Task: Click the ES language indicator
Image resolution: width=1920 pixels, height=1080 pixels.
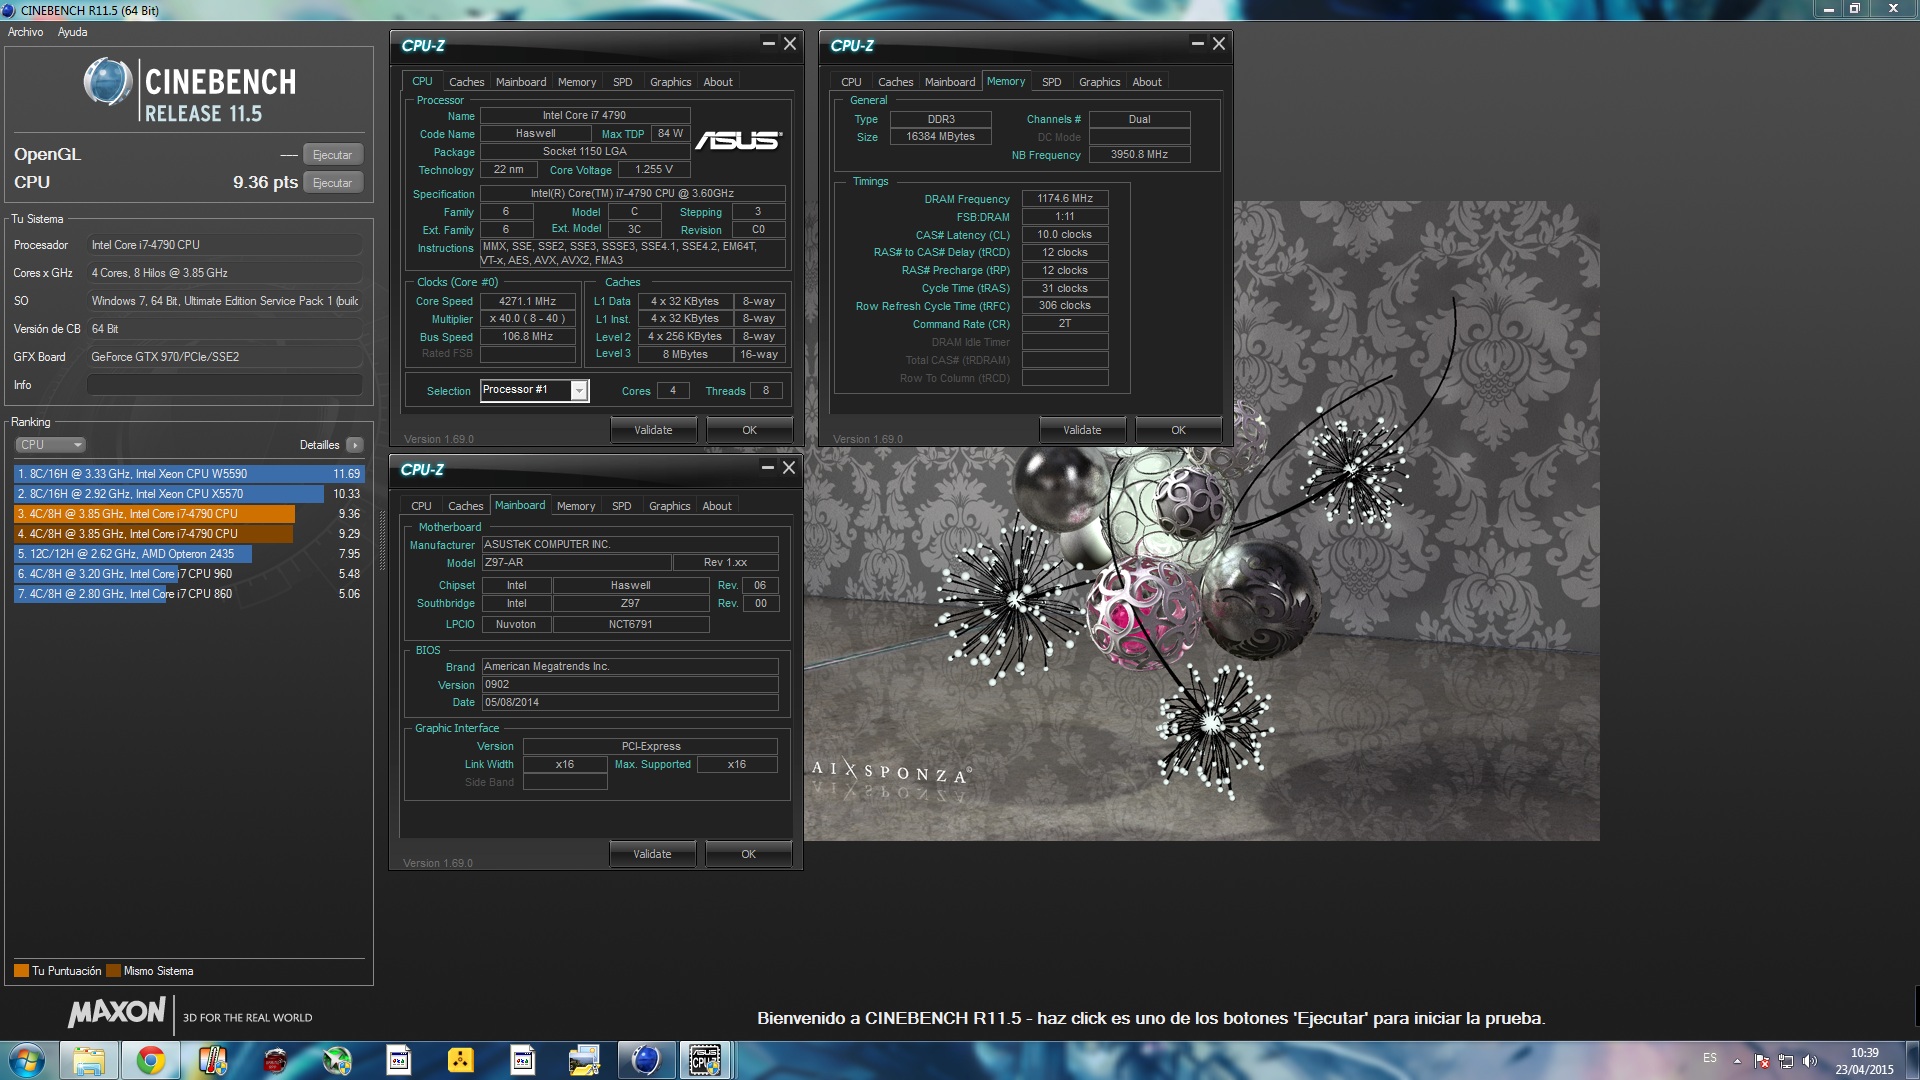Action: [1710, 1058]
